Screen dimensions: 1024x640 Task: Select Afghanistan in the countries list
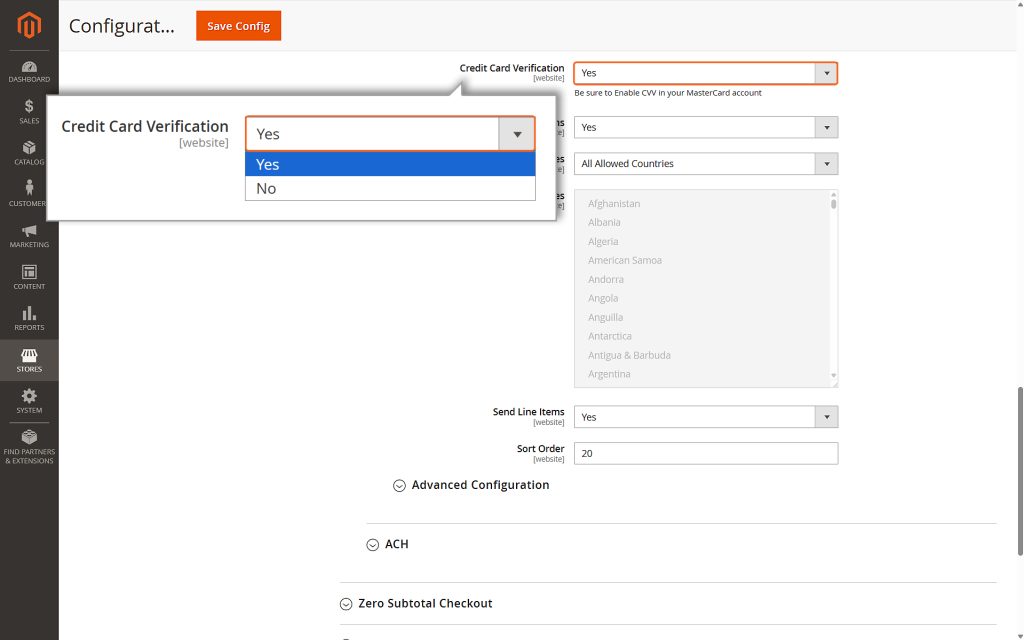[613, 203]
